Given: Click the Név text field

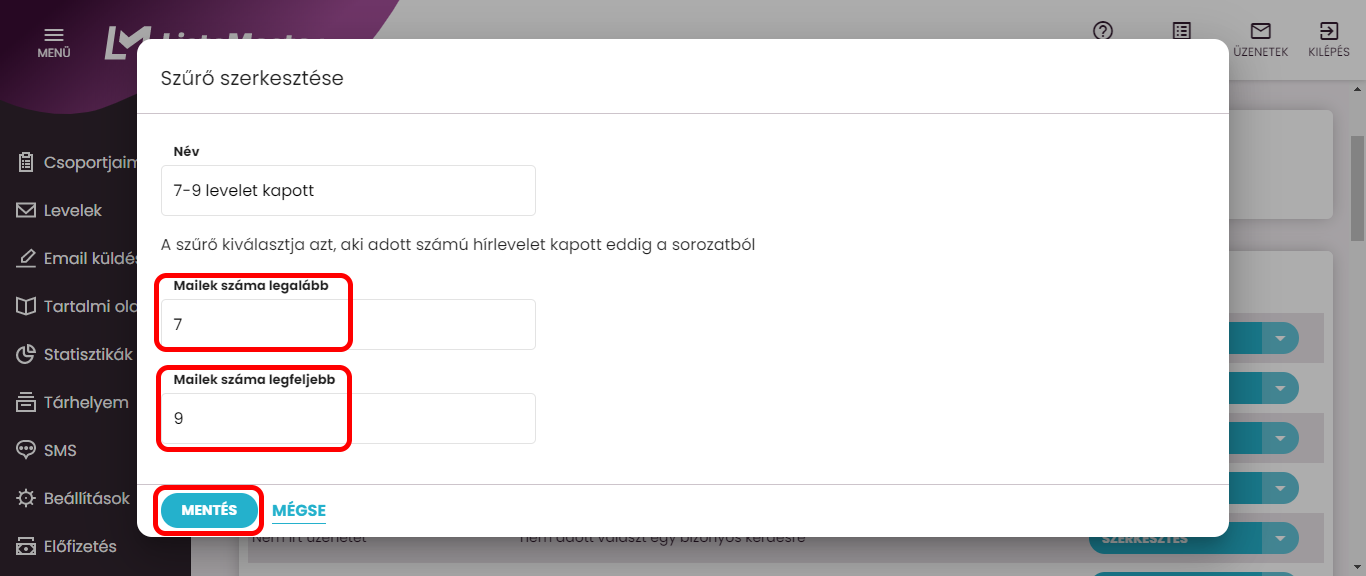Looking at the screenshot, I should click(348, 190).
